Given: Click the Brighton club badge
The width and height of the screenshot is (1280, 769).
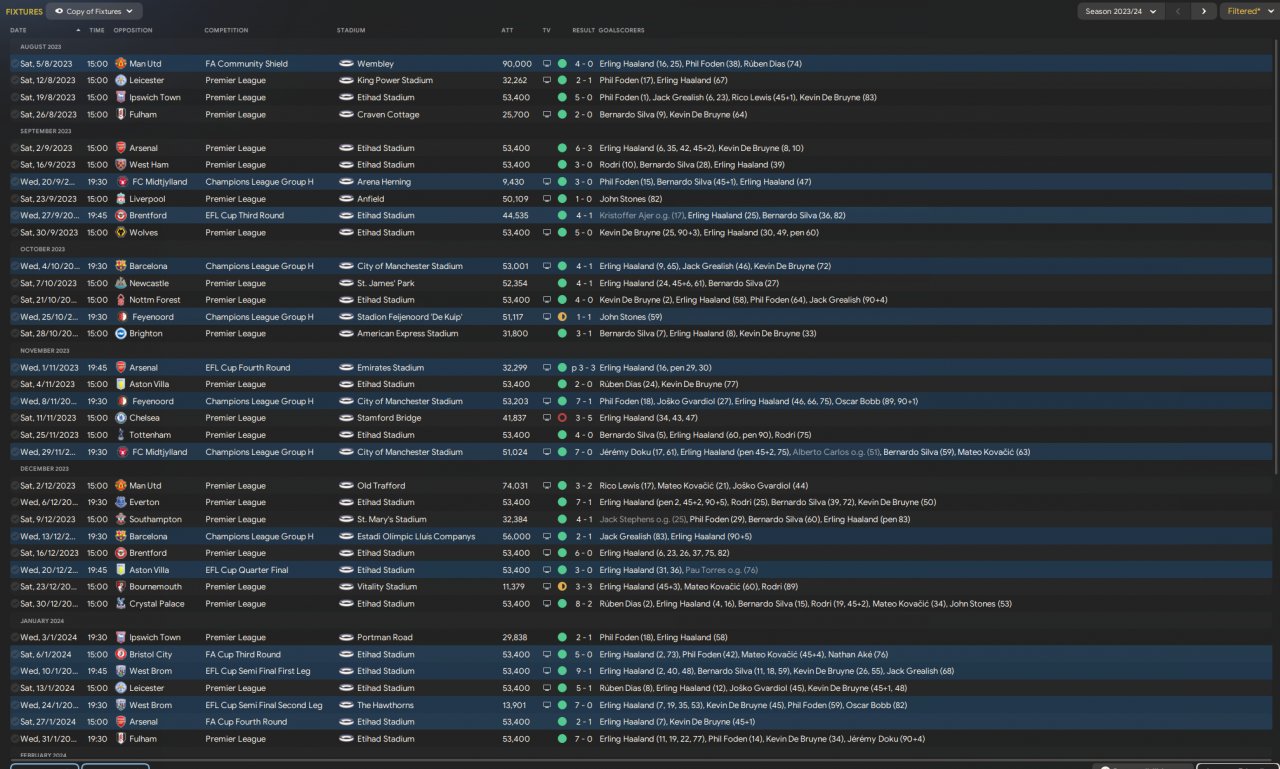Looking at the screenshot, I should [x=121, y=334].
